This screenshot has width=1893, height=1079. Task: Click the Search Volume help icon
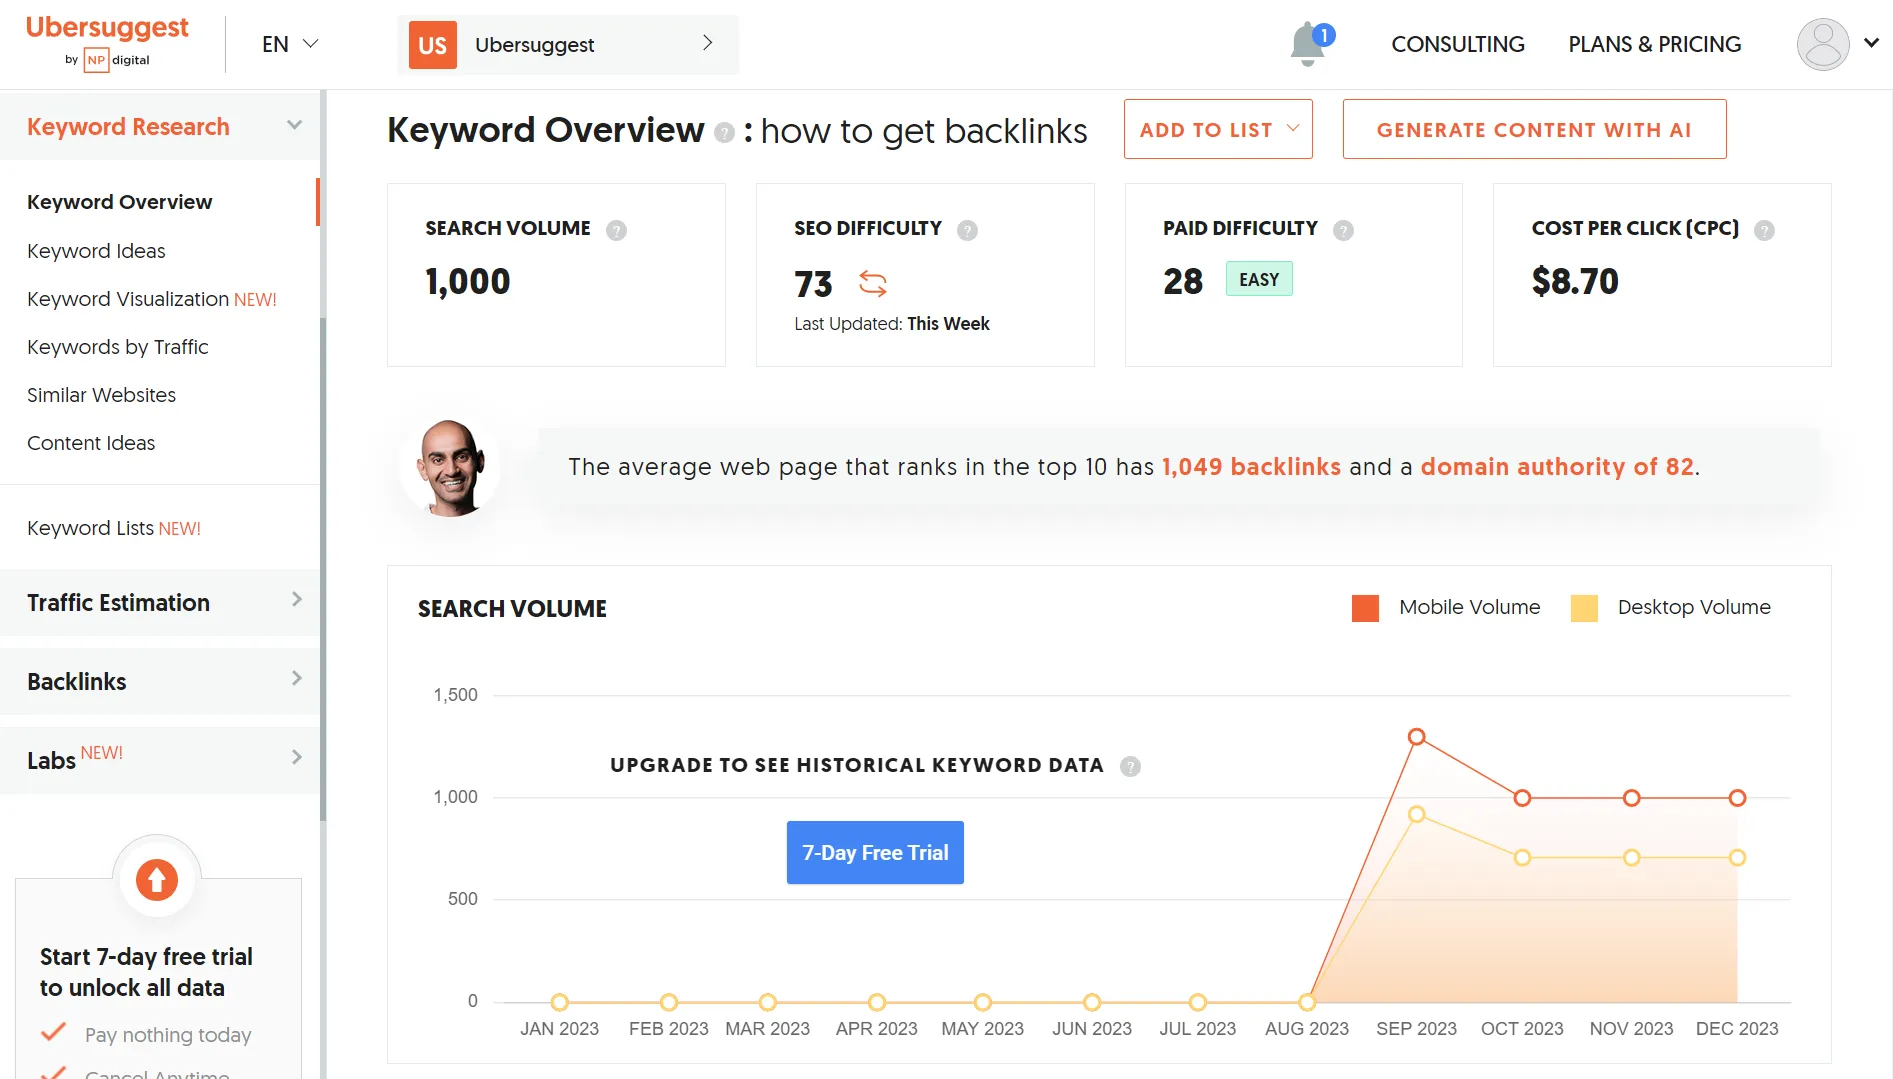click(x=617, y=230)
